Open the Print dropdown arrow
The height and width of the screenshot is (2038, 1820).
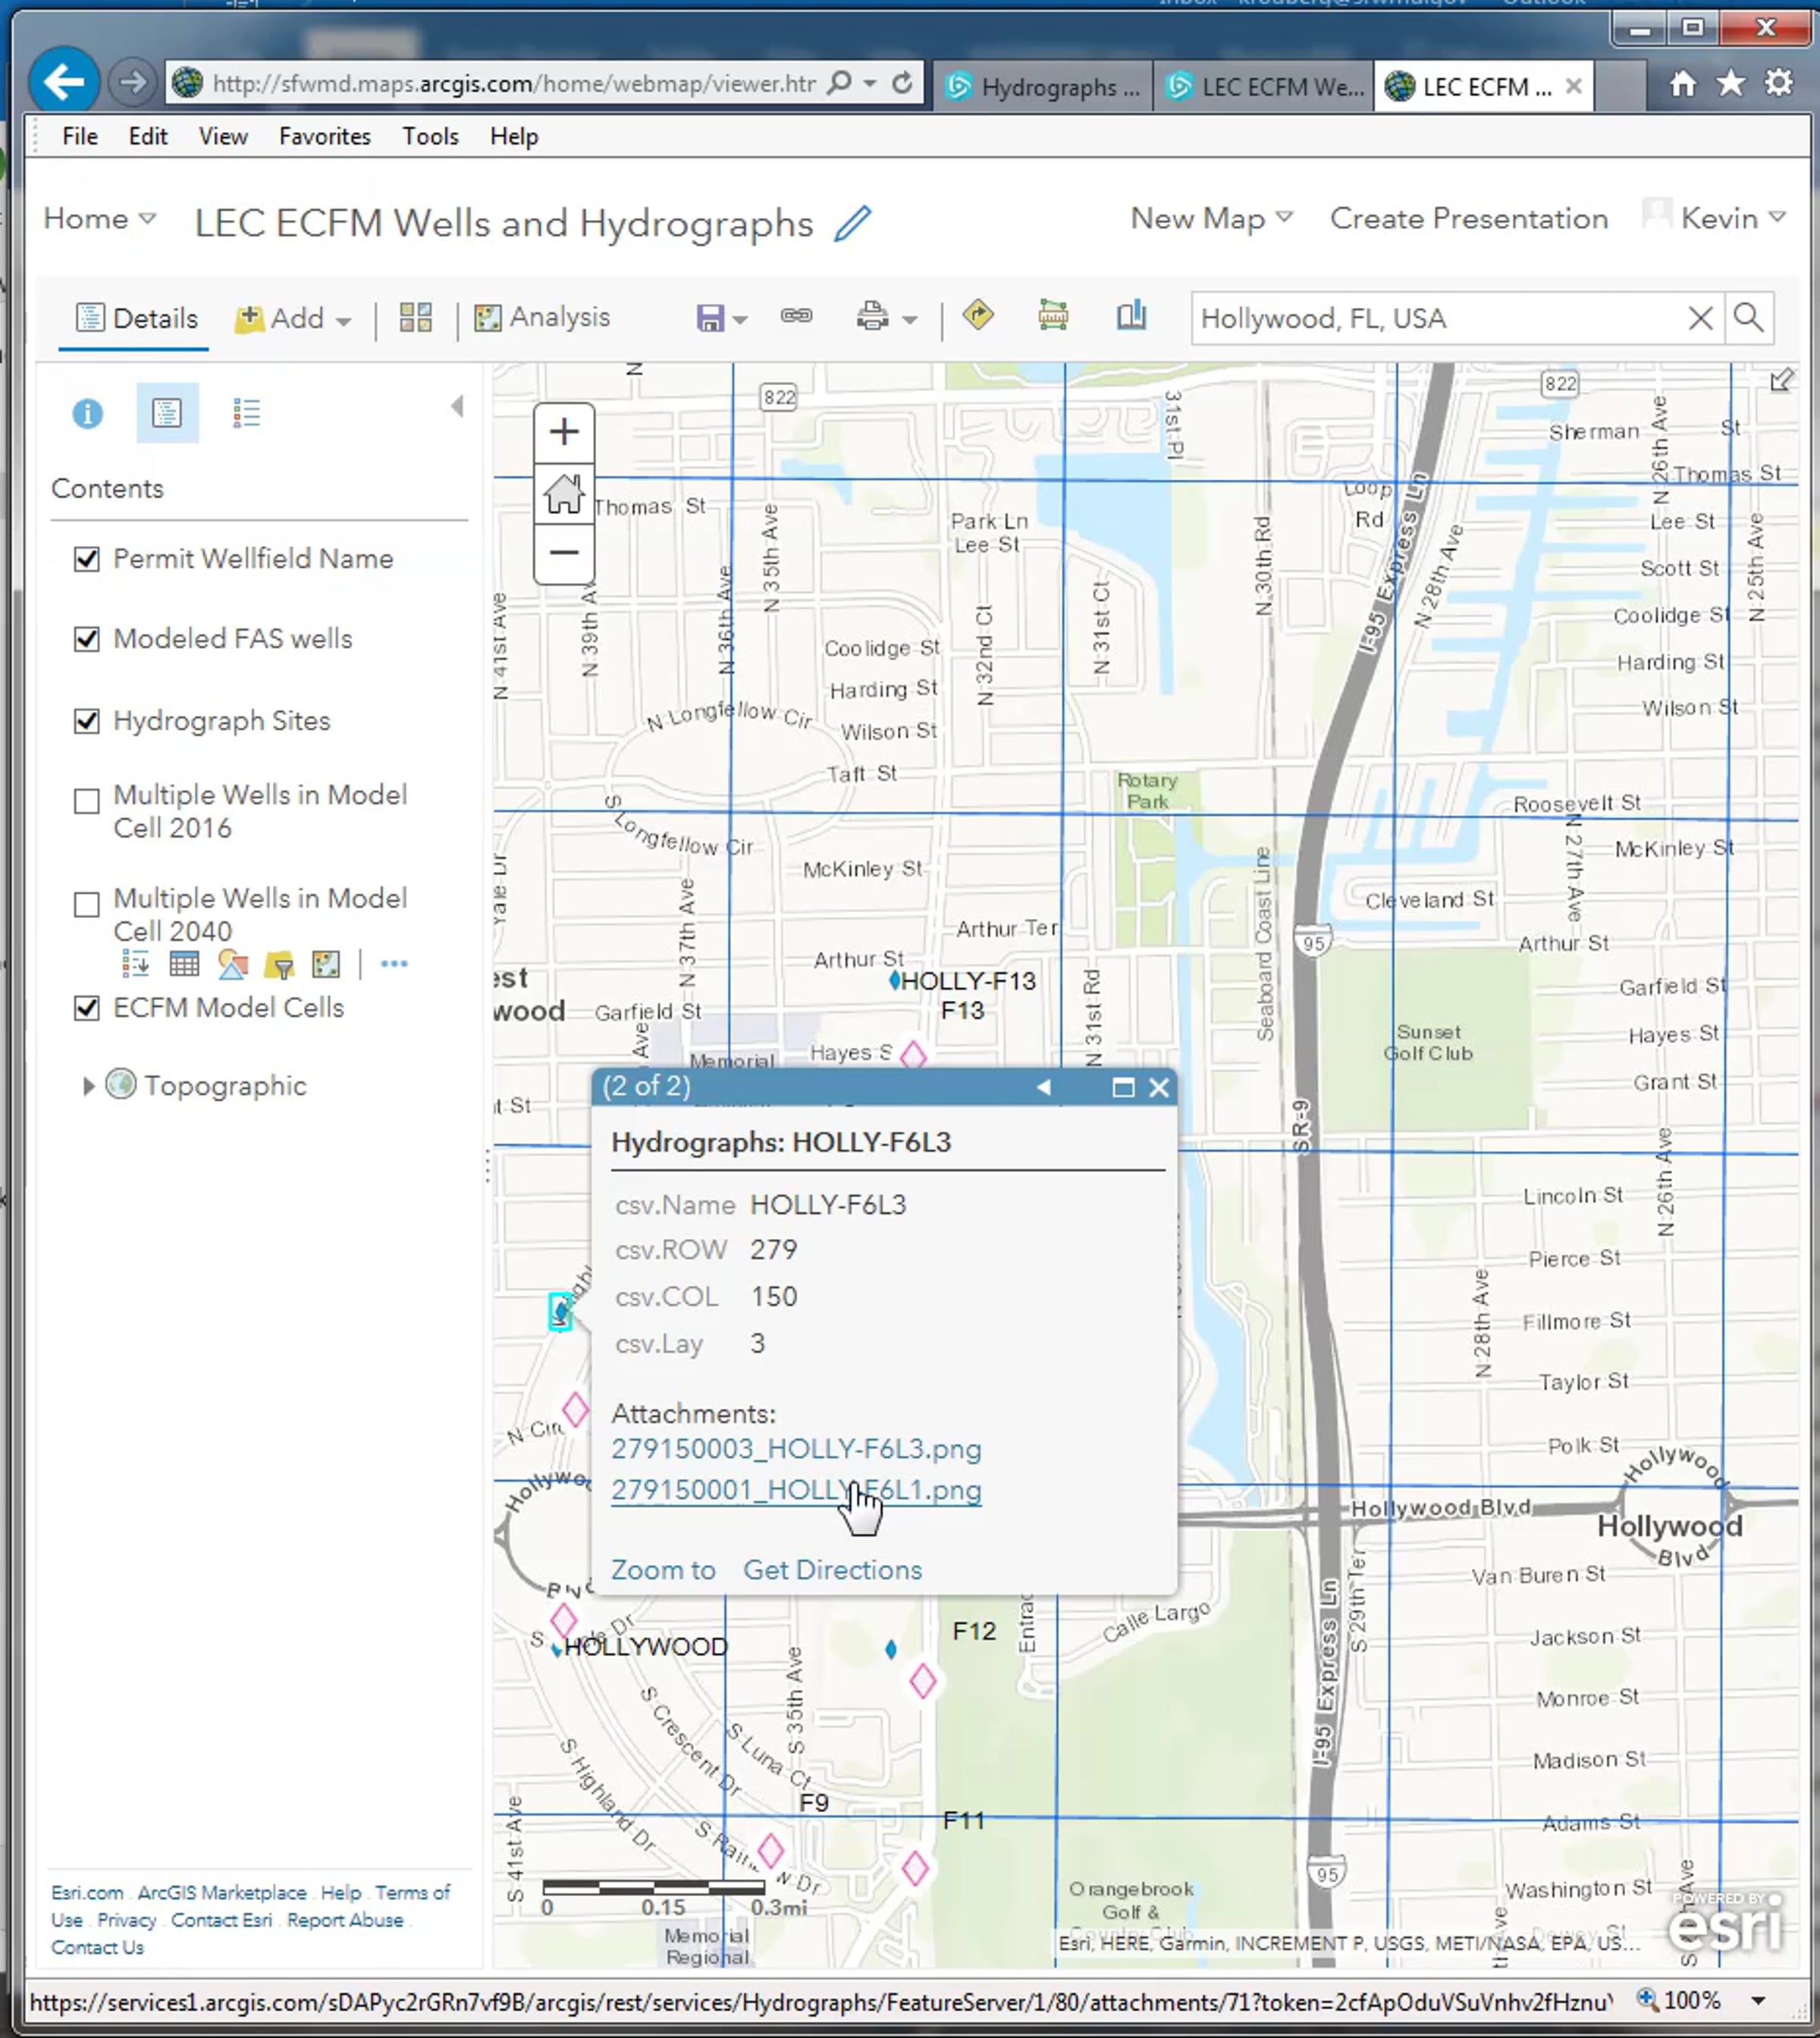coord(909,320)
